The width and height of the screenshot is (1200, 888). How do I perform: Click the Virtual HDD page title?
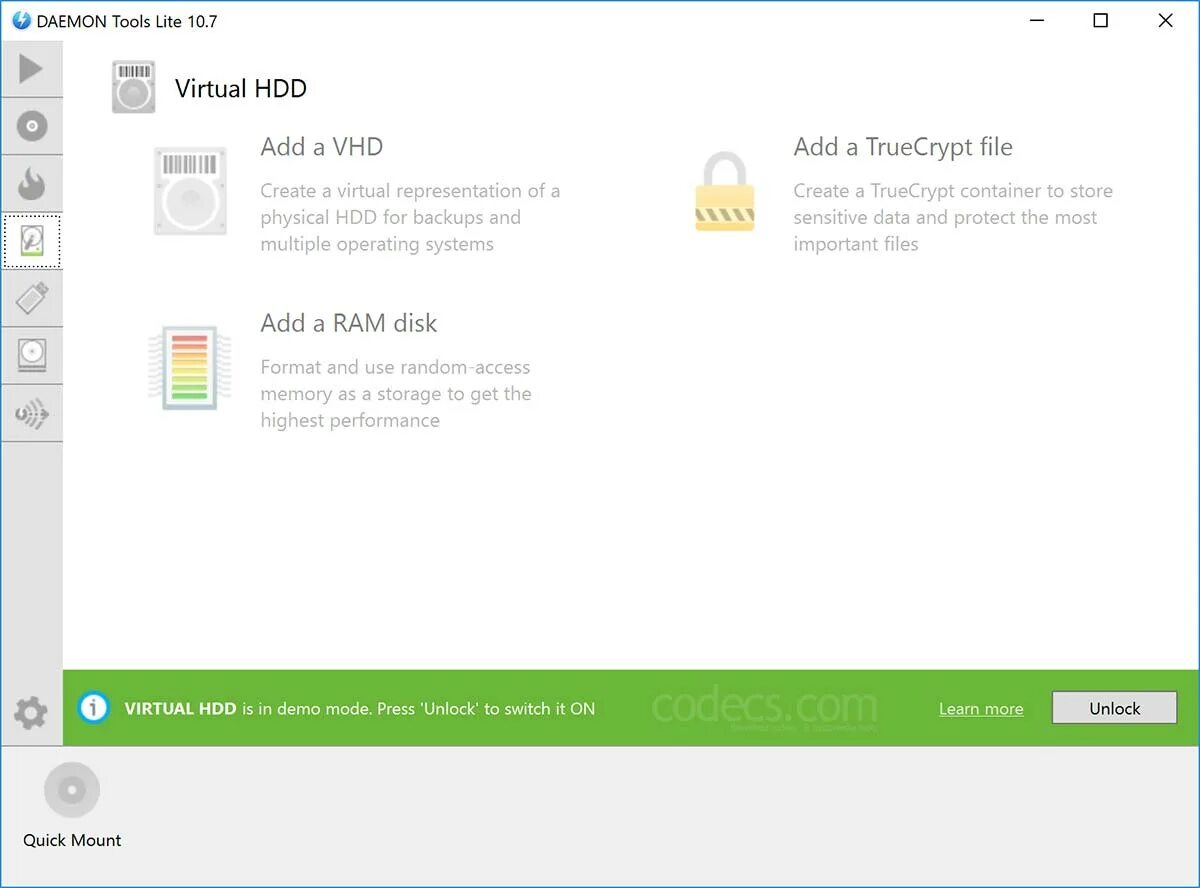(241, 88)
